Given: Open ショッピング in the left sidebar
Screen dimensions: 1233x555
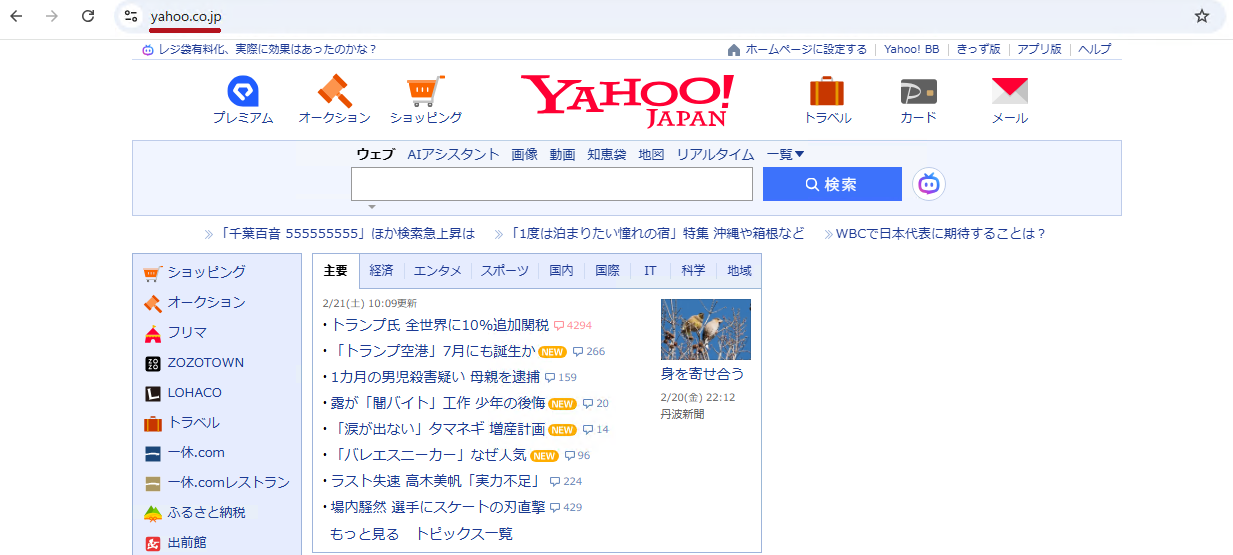Looking at the screenshot, I should [x=206, y=272].
